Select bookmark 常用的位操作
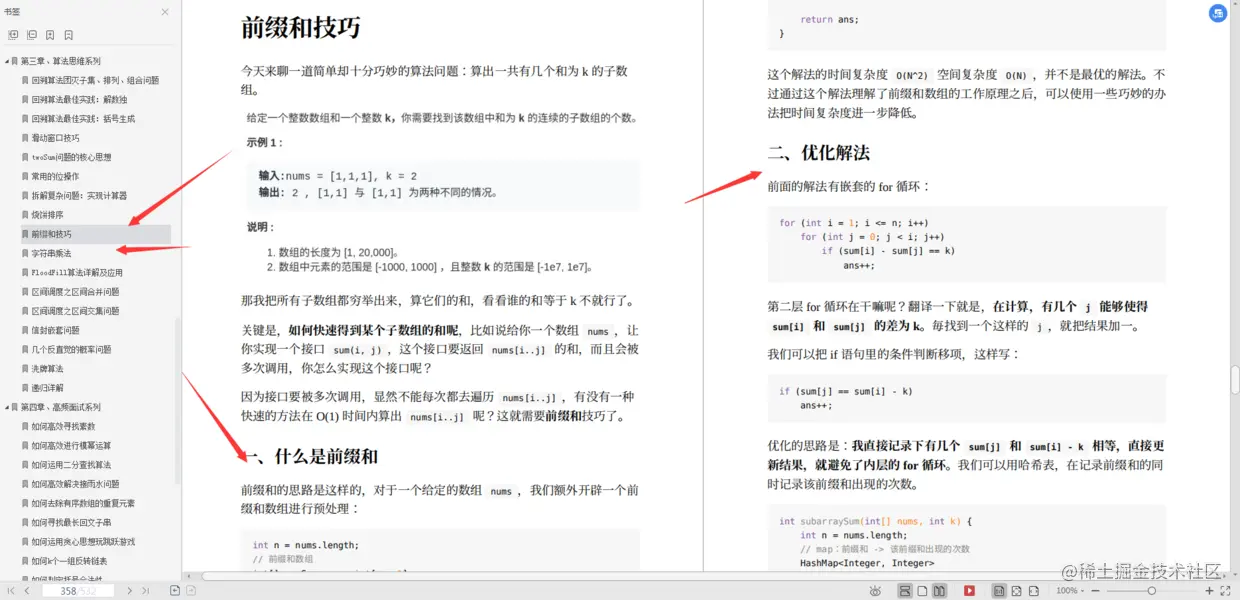 pos(55,176)
